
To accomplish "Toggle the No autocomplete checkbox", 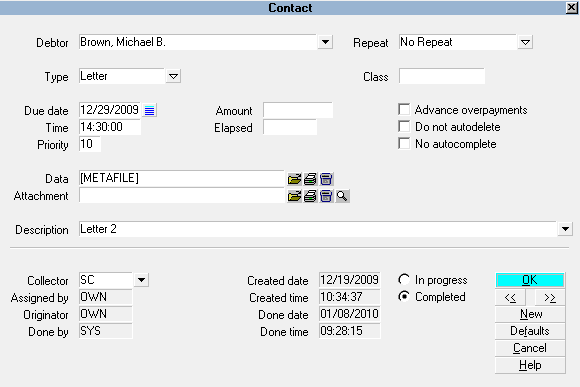I will (404, 144).
